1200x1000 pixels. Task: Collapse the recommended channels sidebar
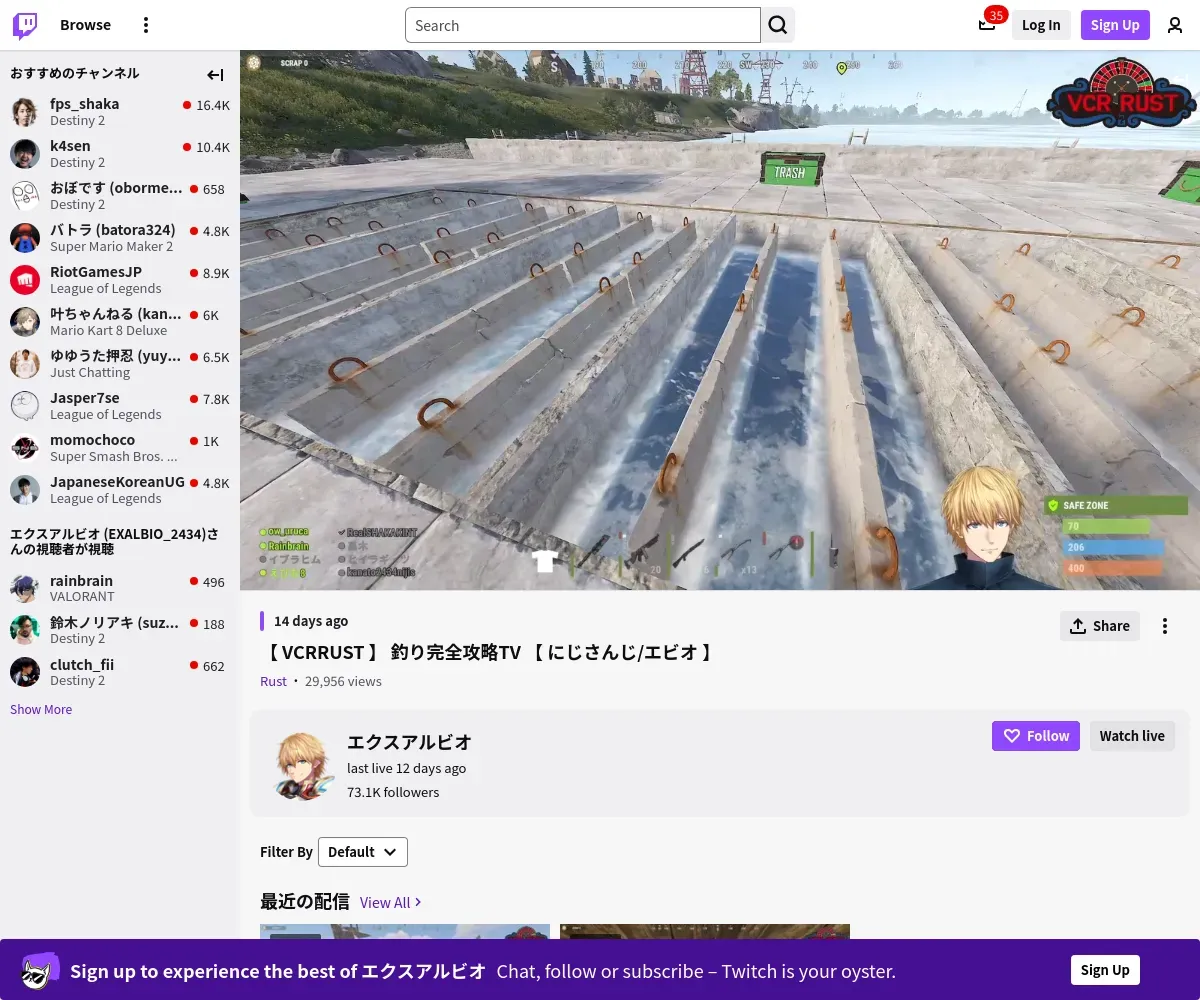(x=215, y=75)
